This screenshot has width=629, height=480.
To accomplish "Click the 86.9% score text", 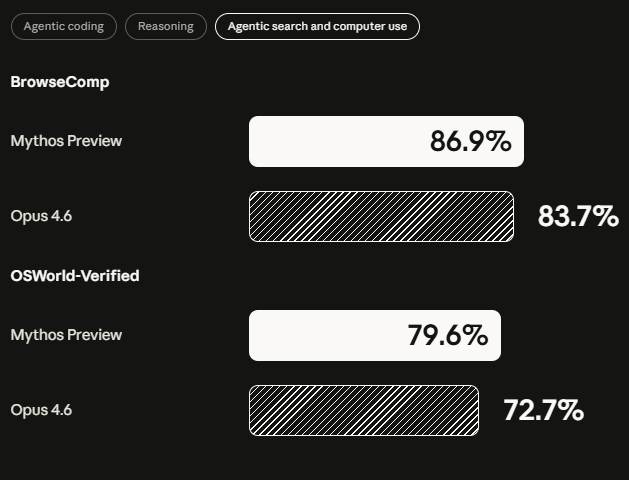I will (470, 141).
